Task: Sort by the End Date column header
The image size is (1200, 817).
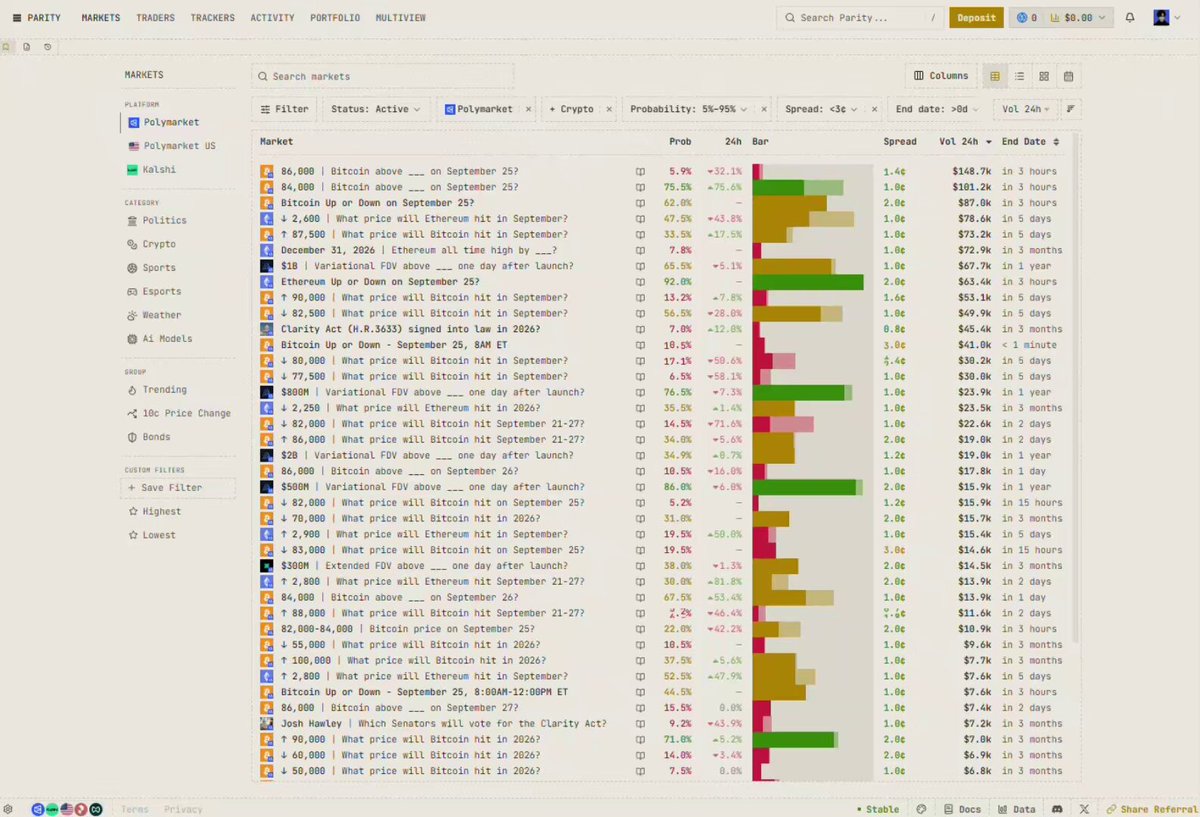Action: point(1030,142)
